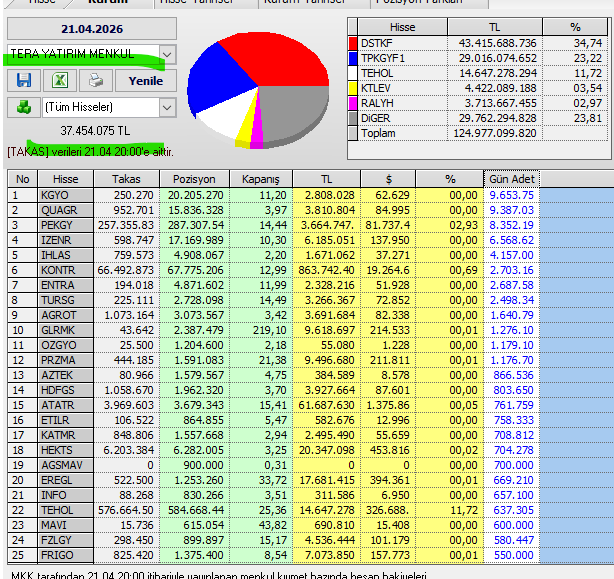The image size is (614, 579).
Task: Select the IHLAS stock cell
Action: click(66, 255)
